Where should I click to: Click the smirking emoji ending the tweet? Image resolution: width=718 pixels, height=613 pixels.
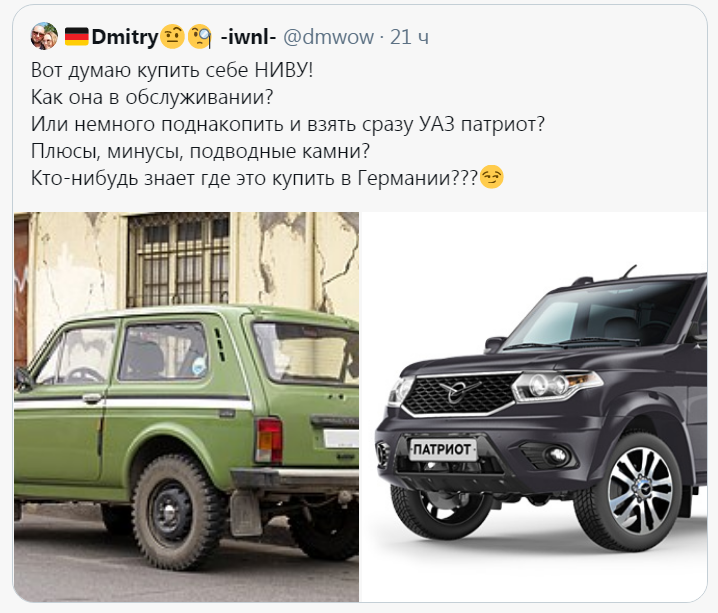491,177
